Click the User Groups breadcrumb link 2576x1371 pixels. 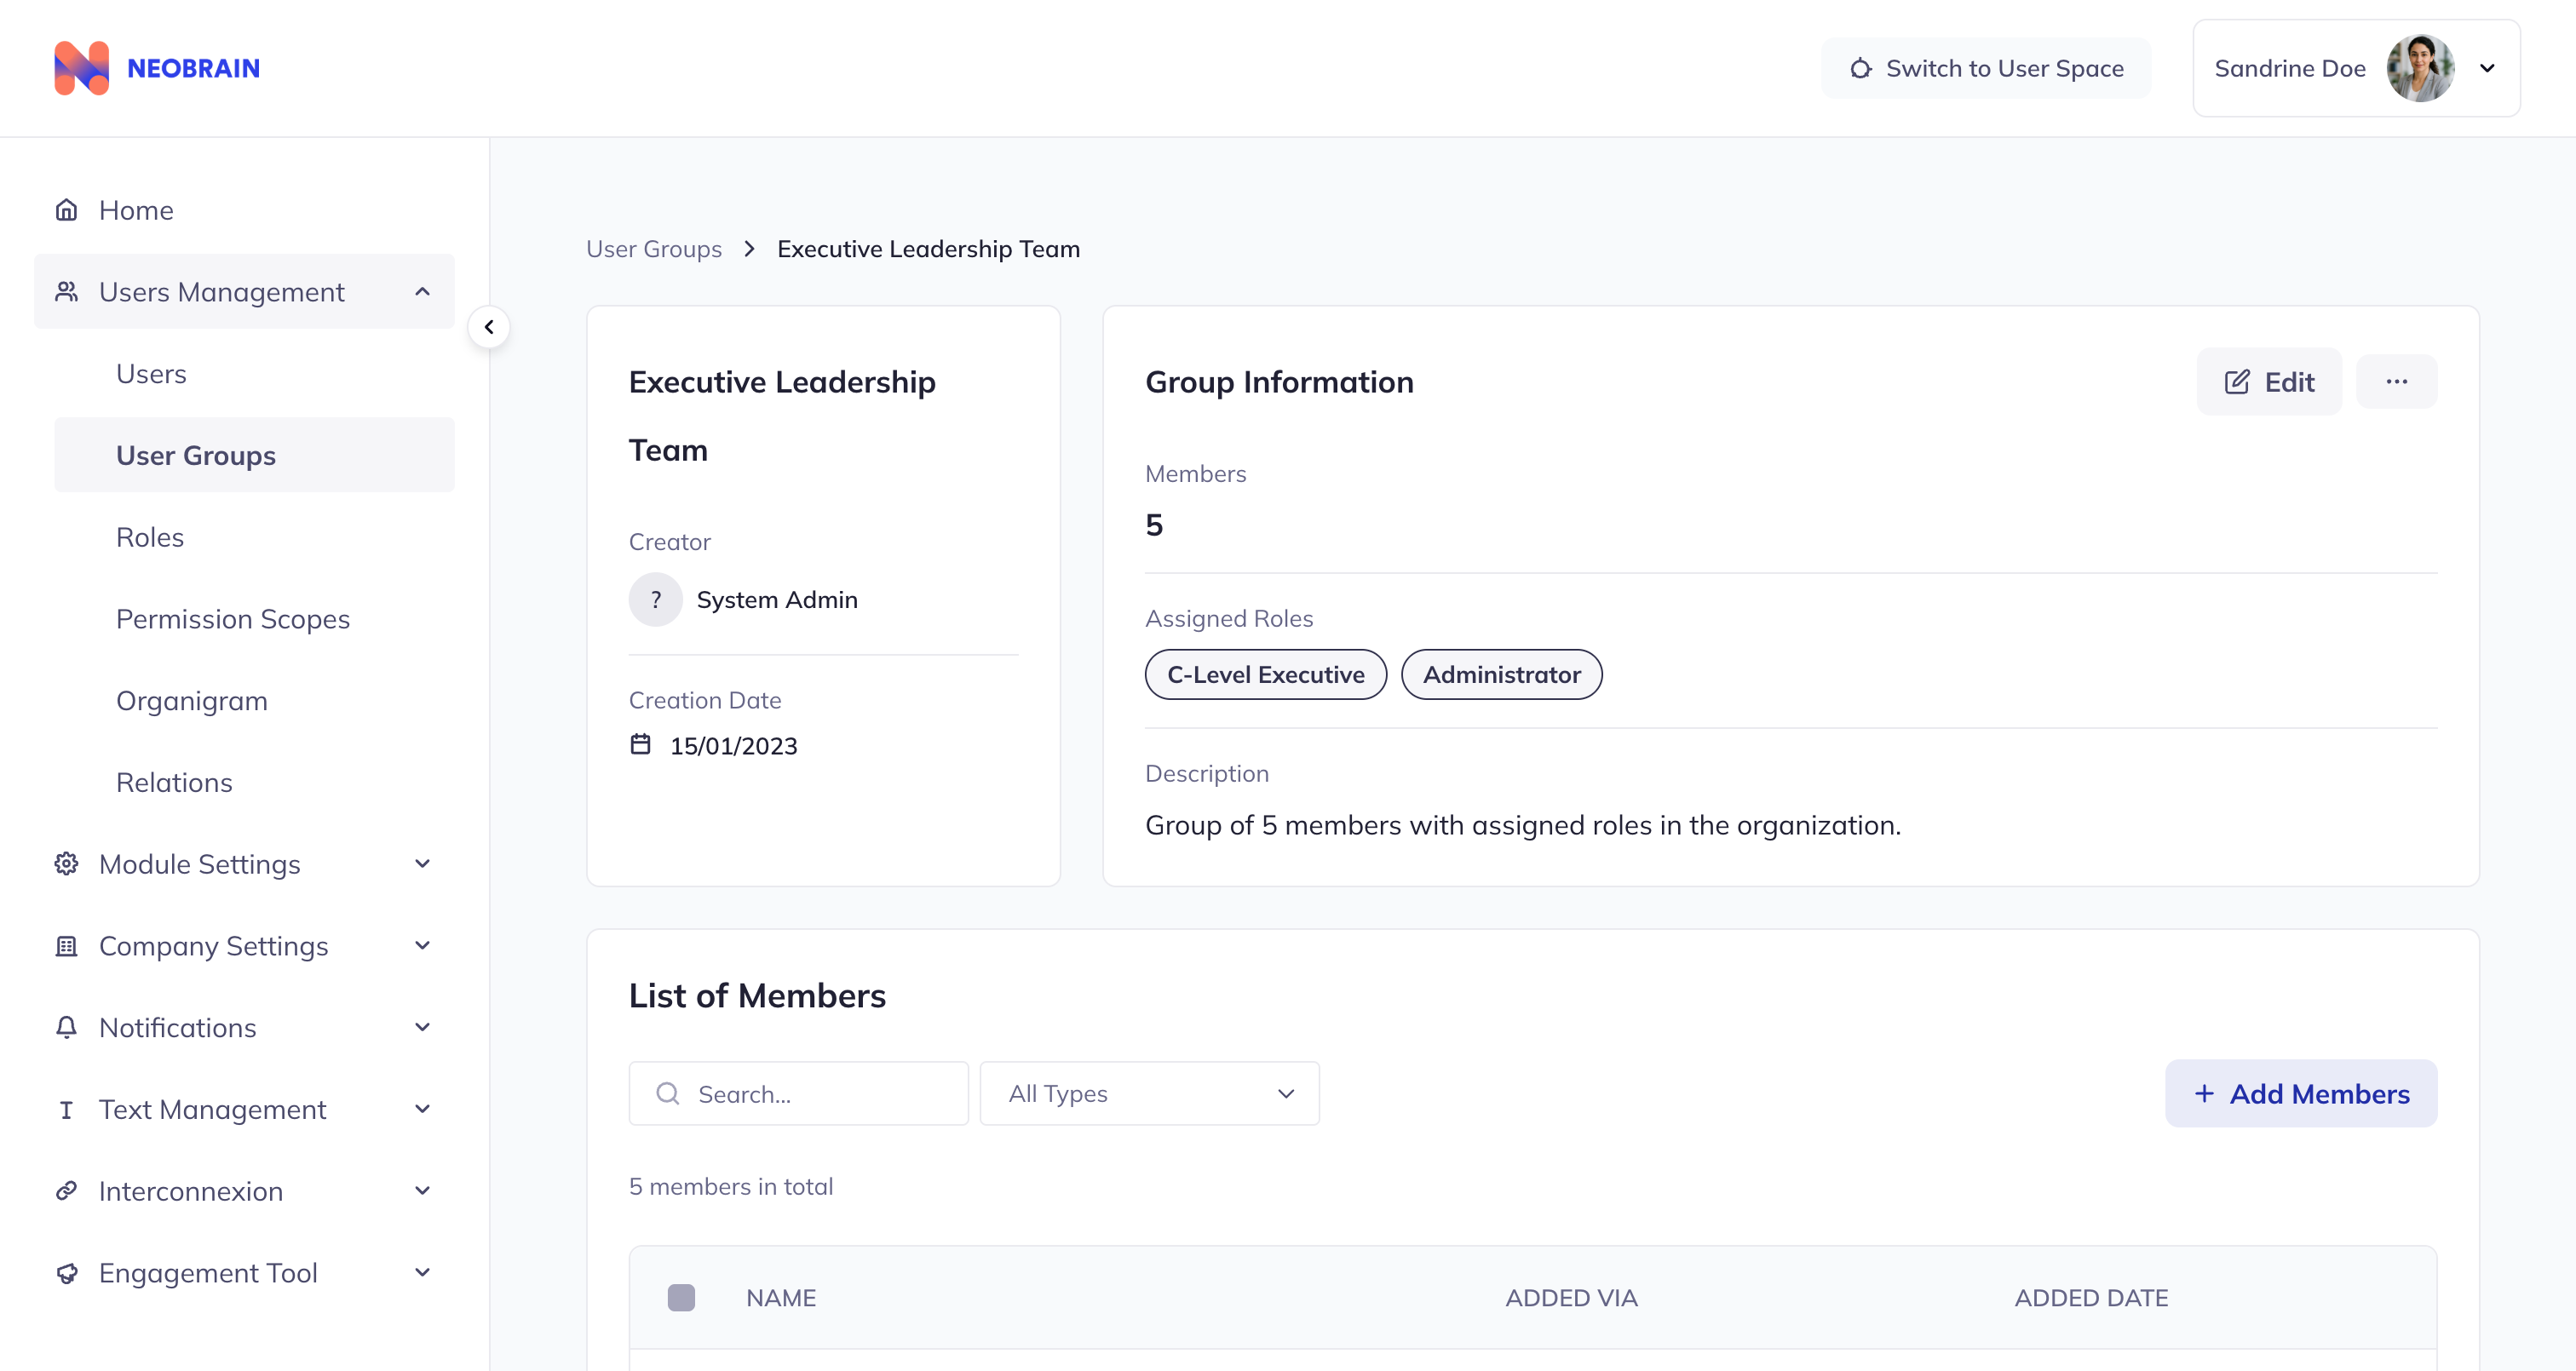tap(653, 249)
